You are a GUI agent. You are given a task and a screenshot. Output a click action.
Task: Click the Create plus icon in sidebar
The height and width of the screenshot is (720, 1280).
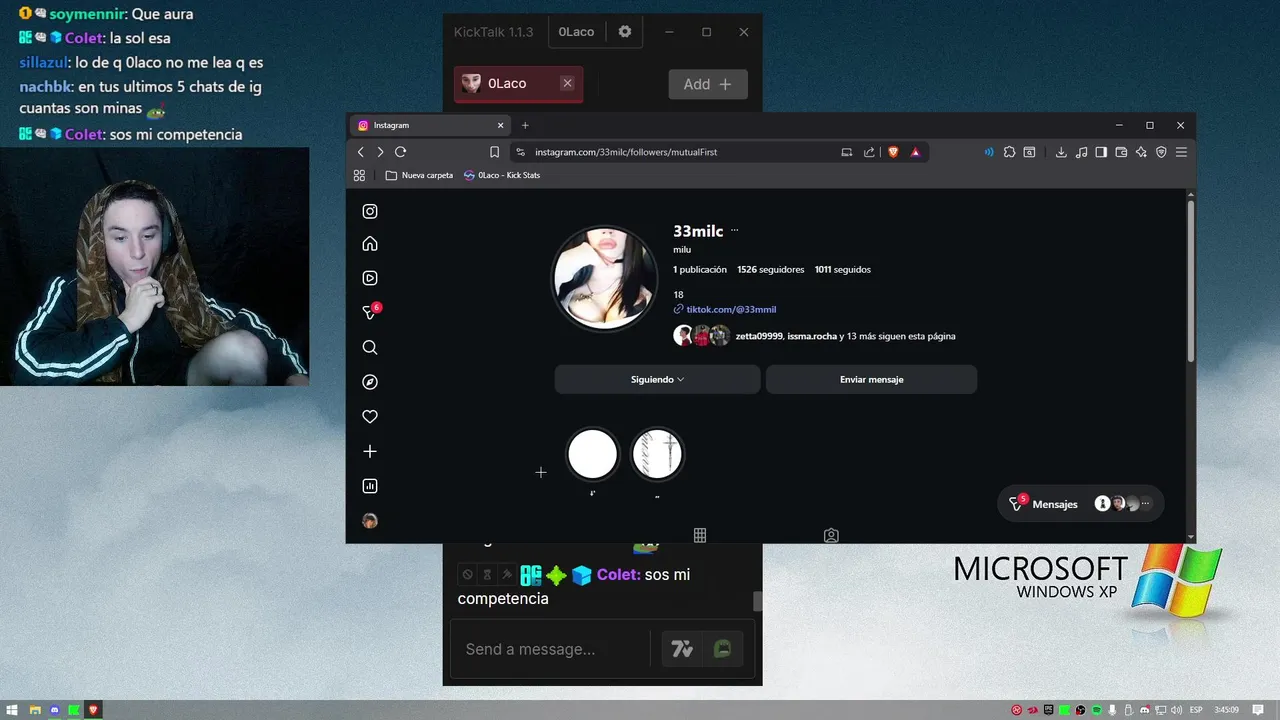[370, 451]
